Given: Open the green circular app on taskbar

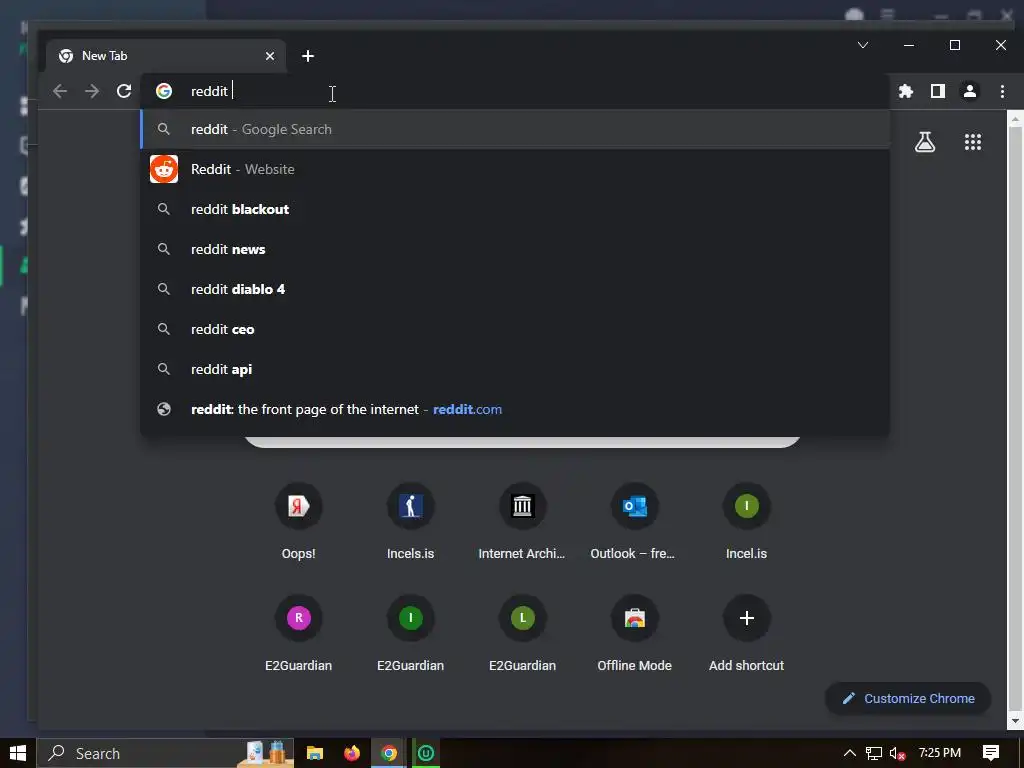Looking at the screenshot, I should pos(425,753).
